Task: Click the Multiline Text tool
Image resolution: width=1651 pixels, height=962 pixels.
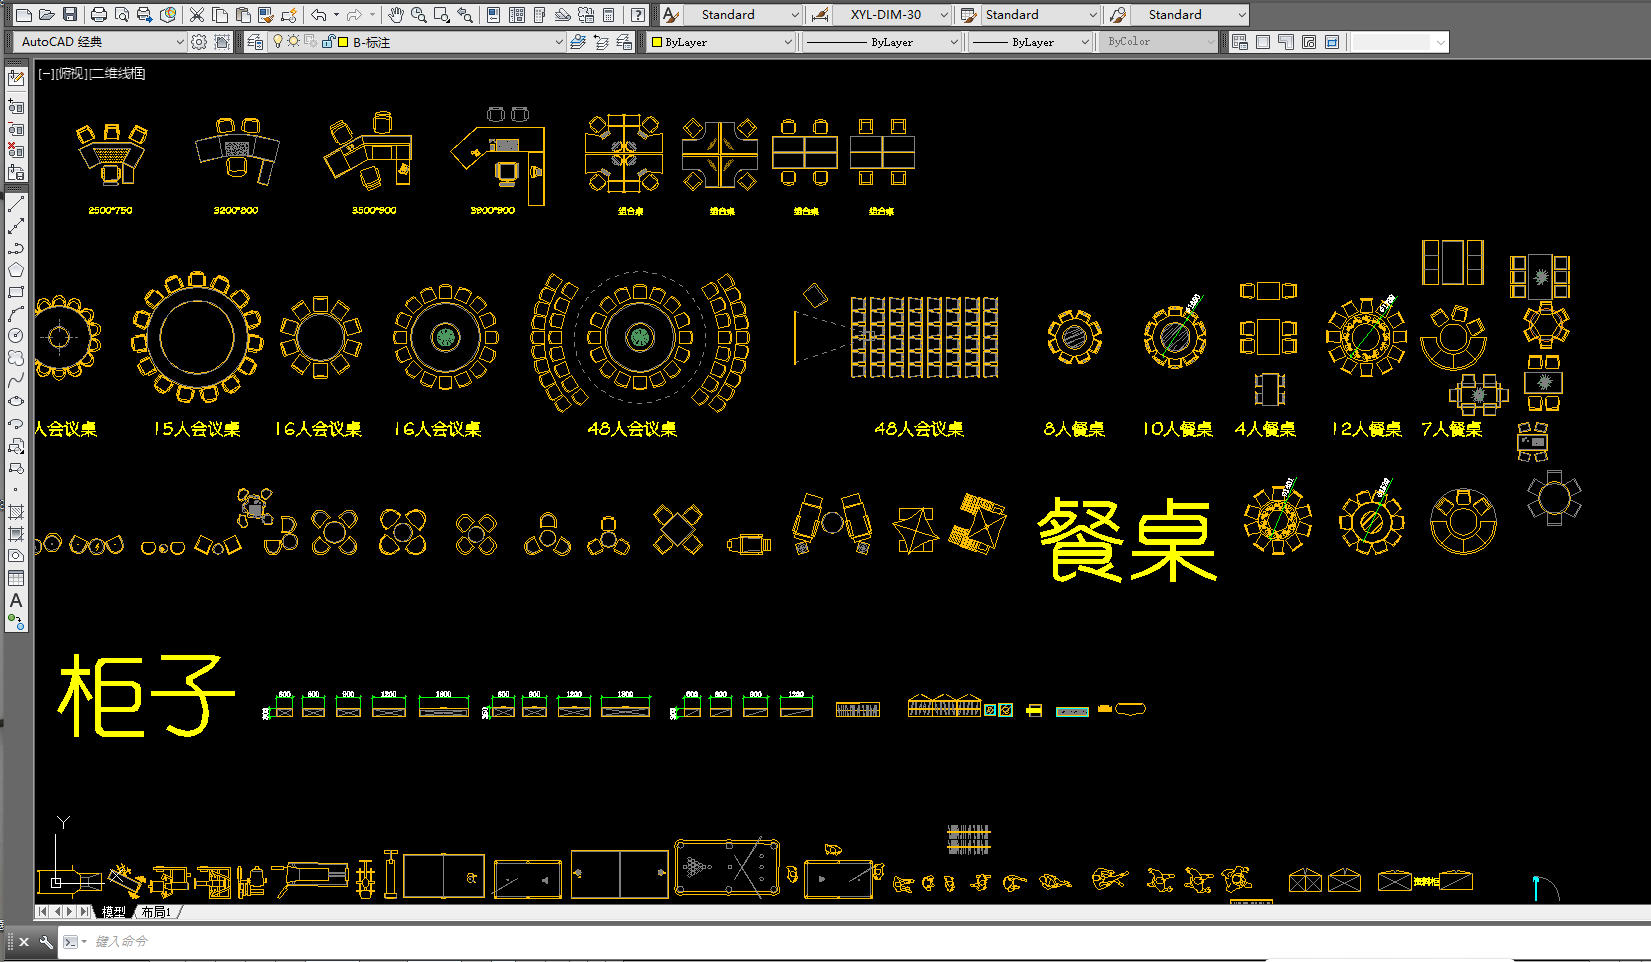Action: [x=16, y=600]
